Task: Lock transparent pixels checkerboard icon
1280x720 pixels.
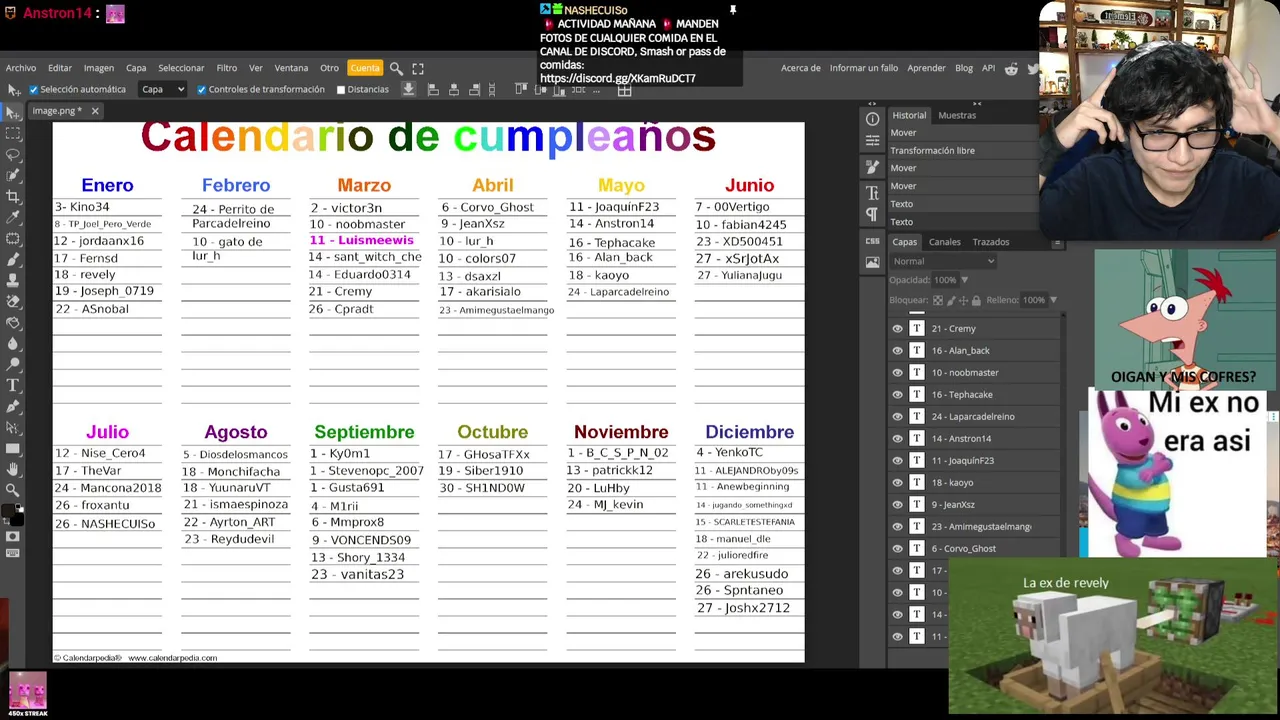Action: tap(938, 300)
